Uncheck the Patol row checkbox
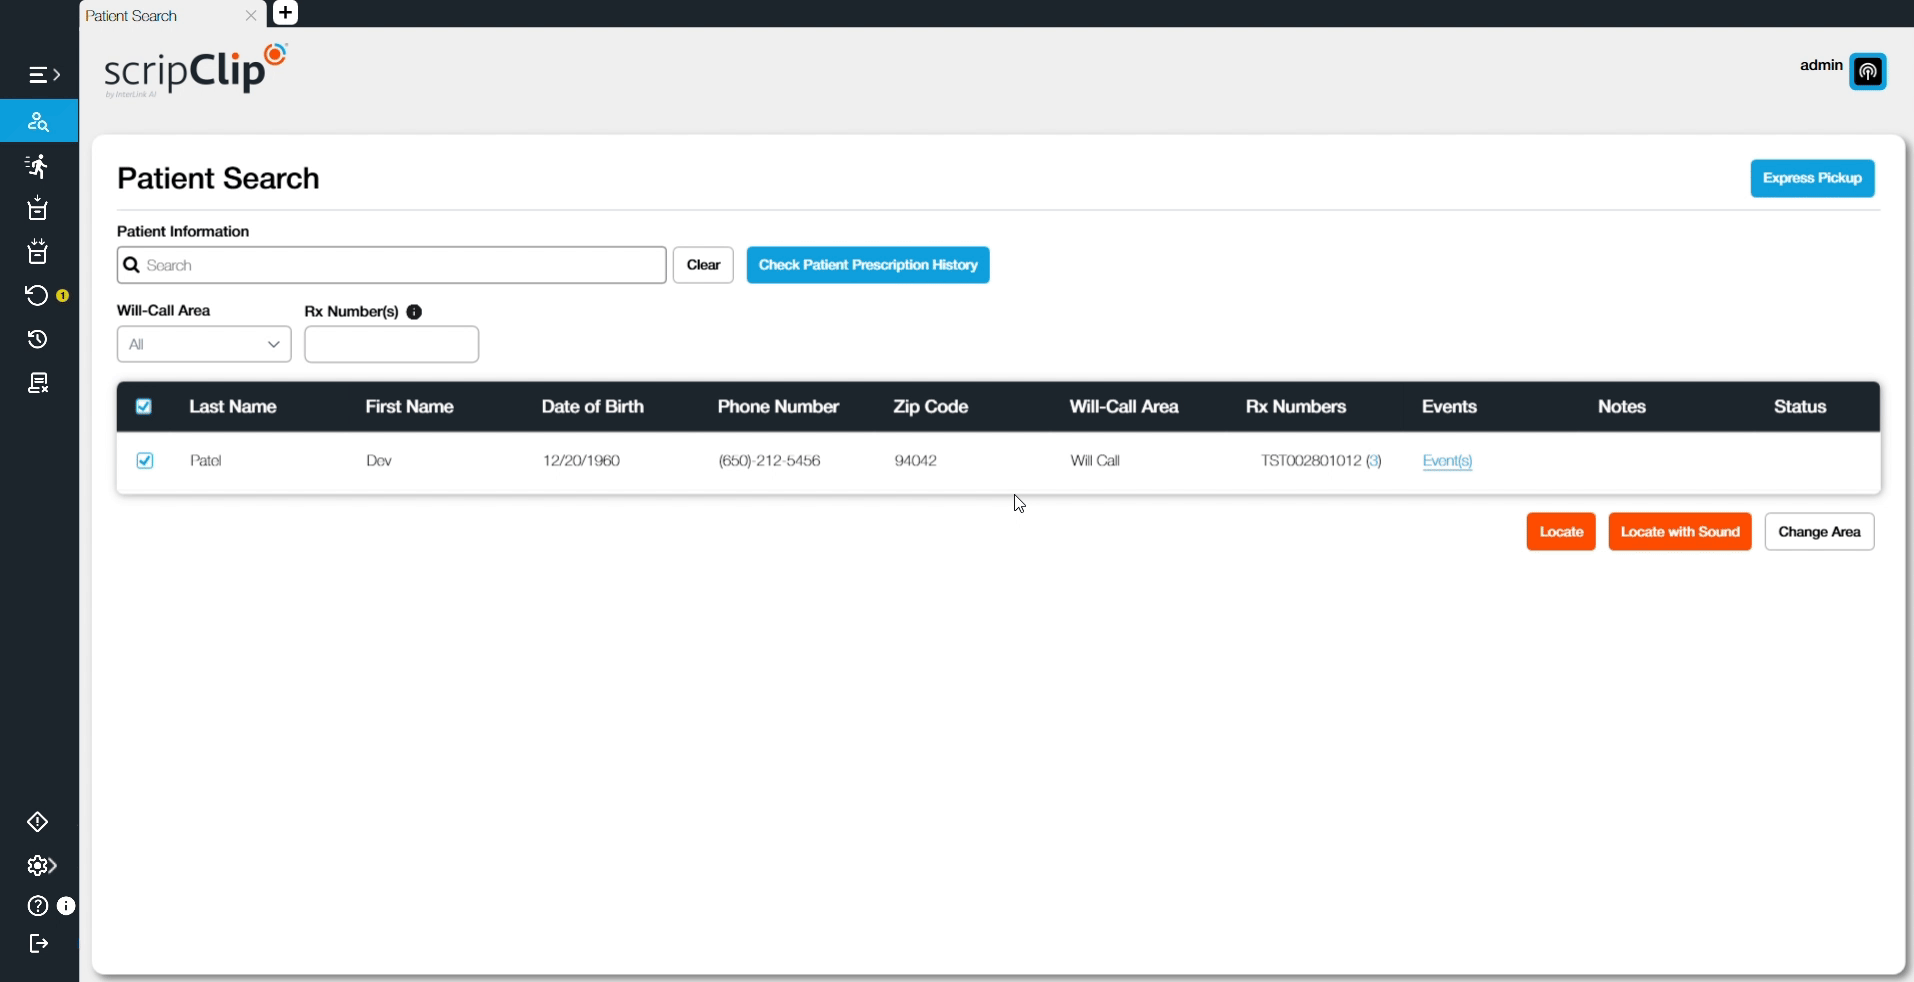1914x982 pixels. [144, 461]
